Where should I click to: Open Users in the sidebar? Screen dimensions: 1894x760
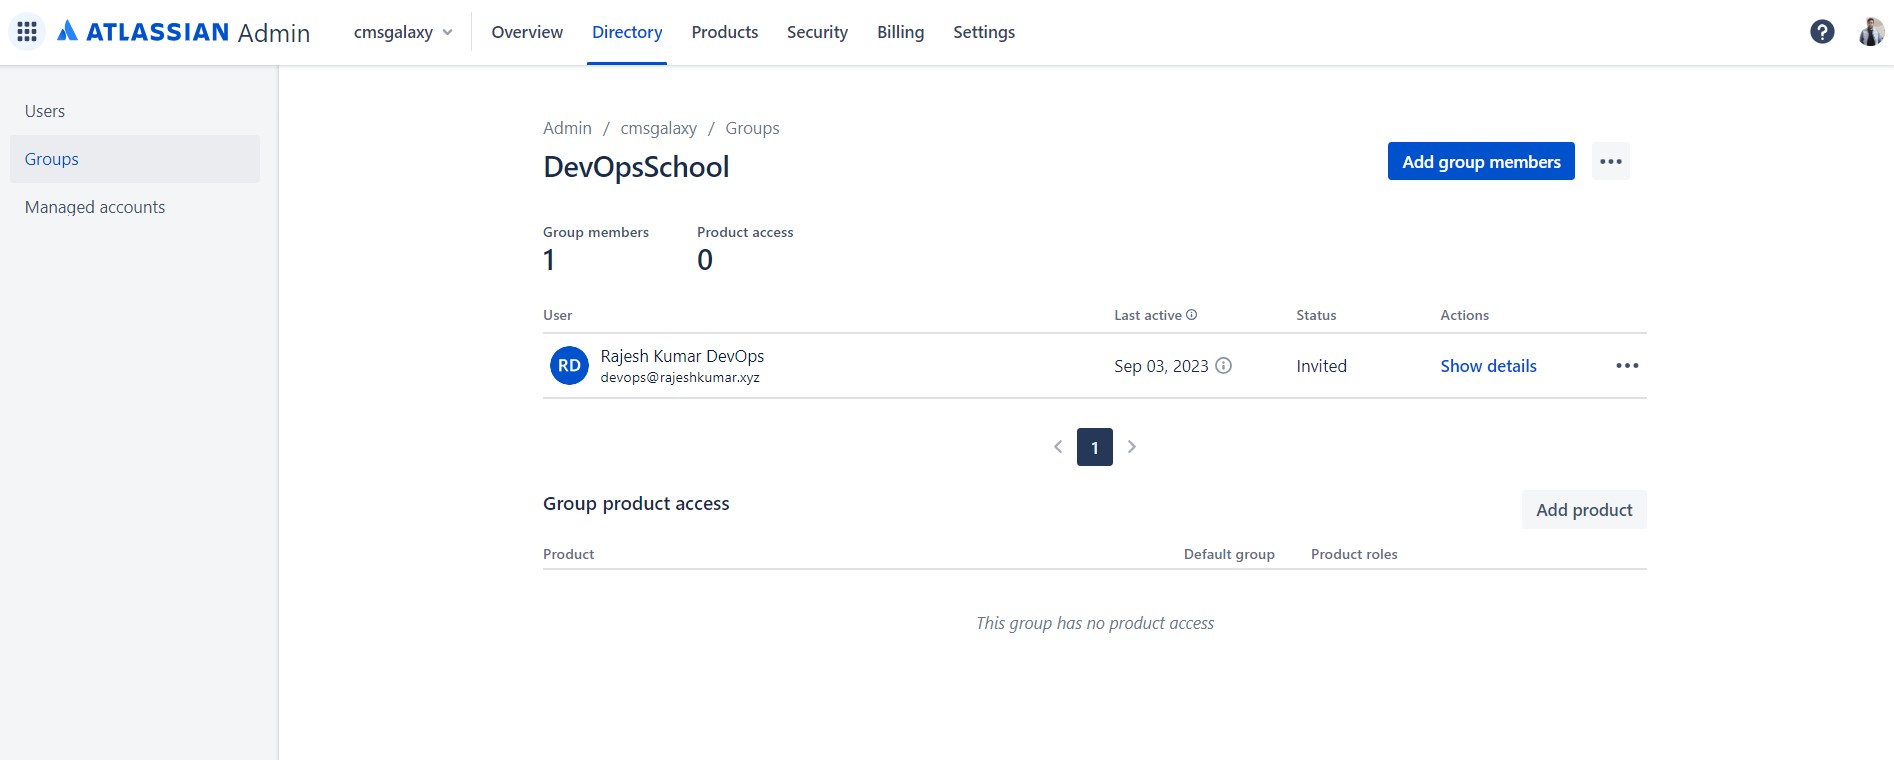click(x=135, y=111)
